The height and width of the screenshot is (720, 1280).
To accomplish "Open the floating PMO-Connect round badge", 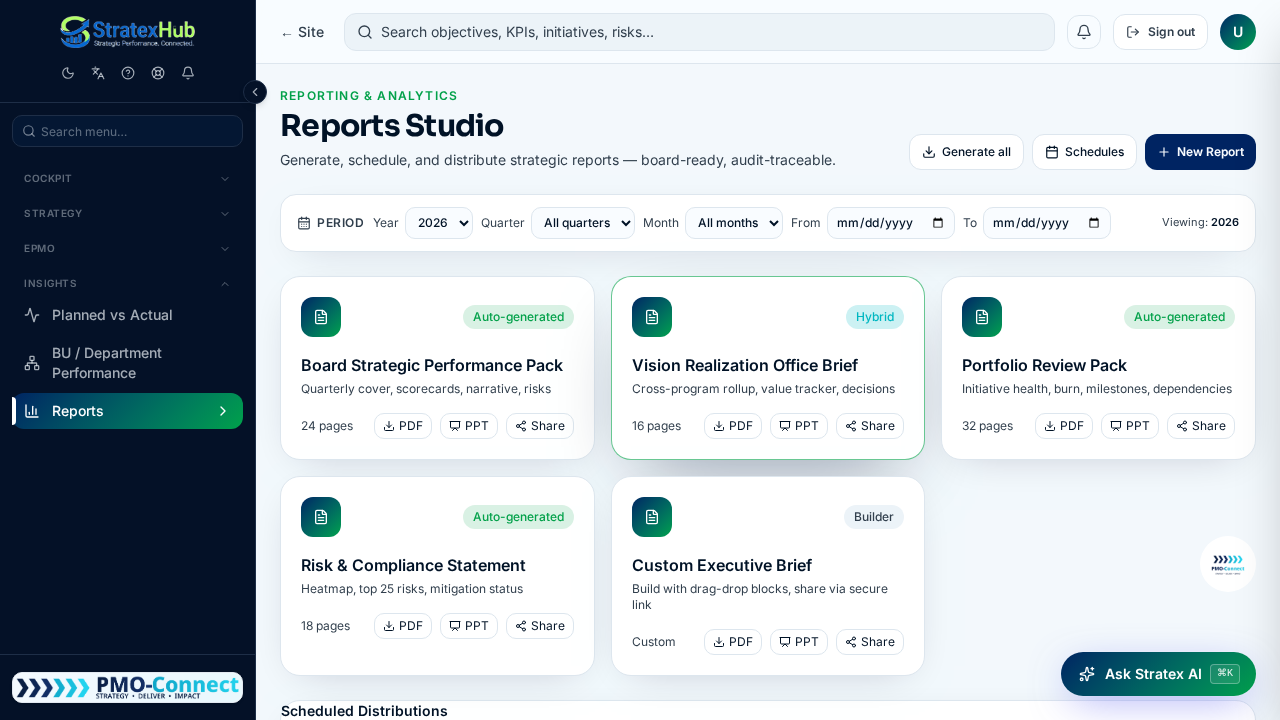I will tap(1228, 564).
